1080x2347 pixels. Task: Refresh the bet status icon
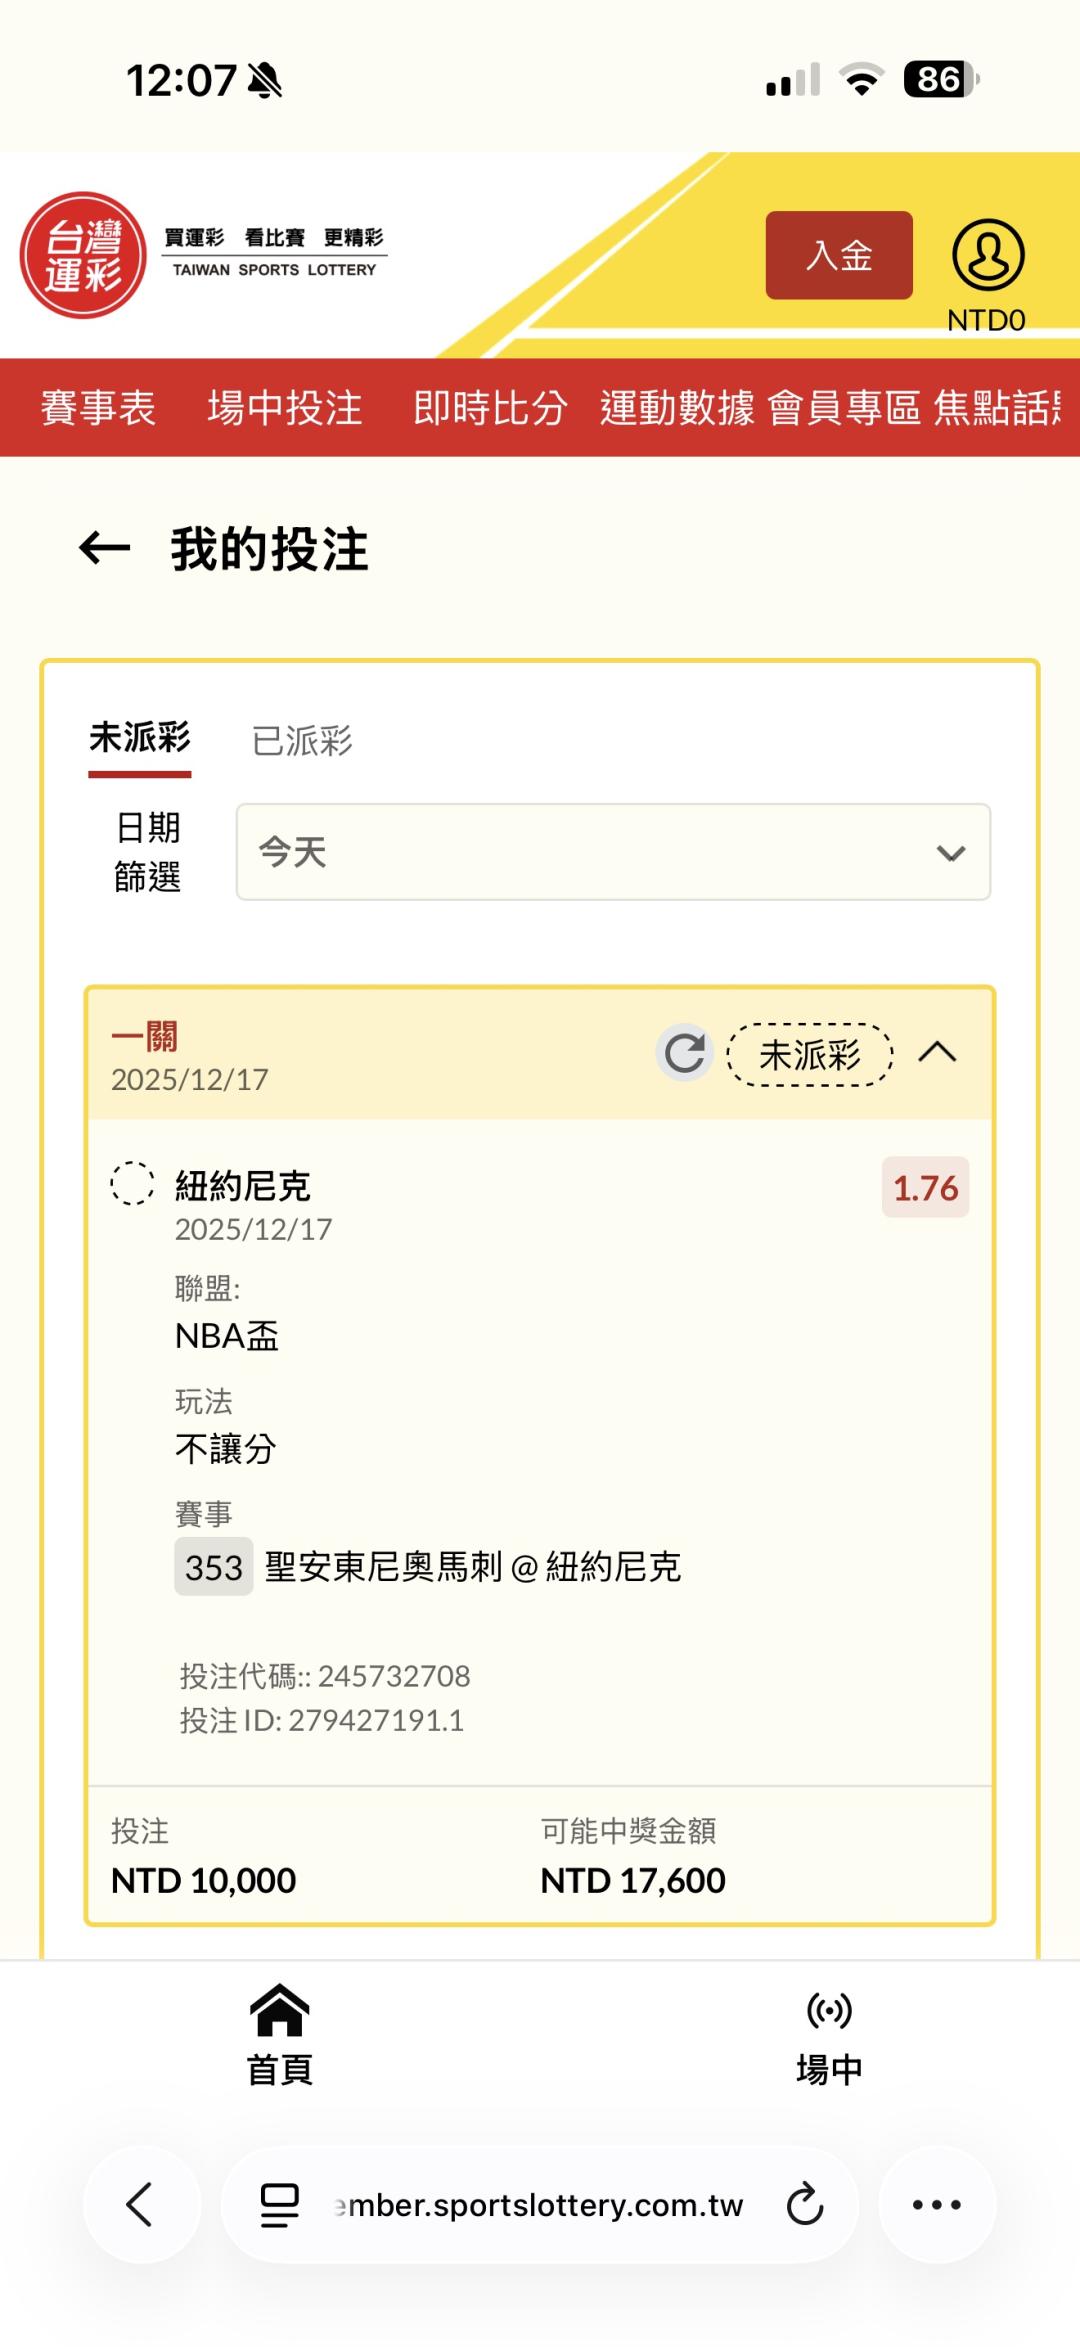[x=684, y=1053]
